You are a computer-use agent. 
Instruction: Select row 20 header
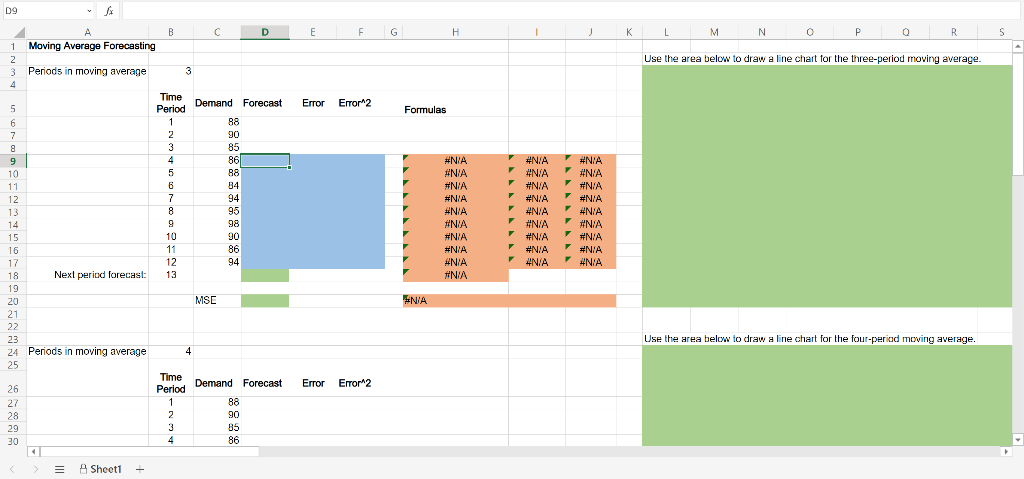pyautogui.click(x=13, y=301)
